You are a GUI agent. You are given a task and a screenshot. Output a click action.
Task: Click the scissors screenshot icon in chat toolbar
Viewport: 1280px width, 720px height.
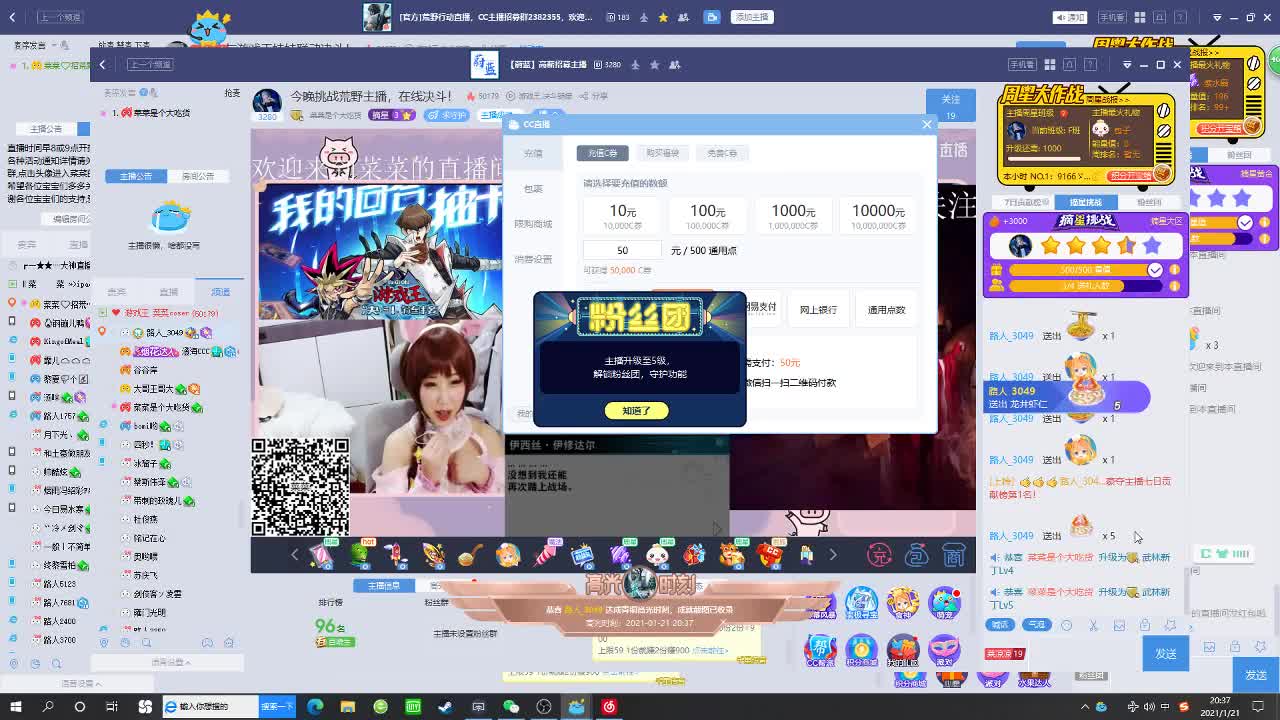click(1093, 625)
